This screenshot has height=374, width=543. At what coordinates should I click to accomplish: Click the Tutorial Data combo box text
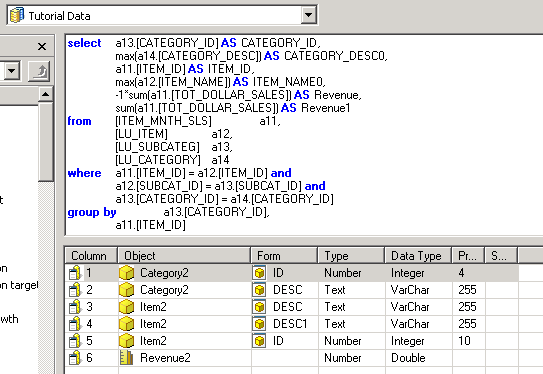coord(59,16)
